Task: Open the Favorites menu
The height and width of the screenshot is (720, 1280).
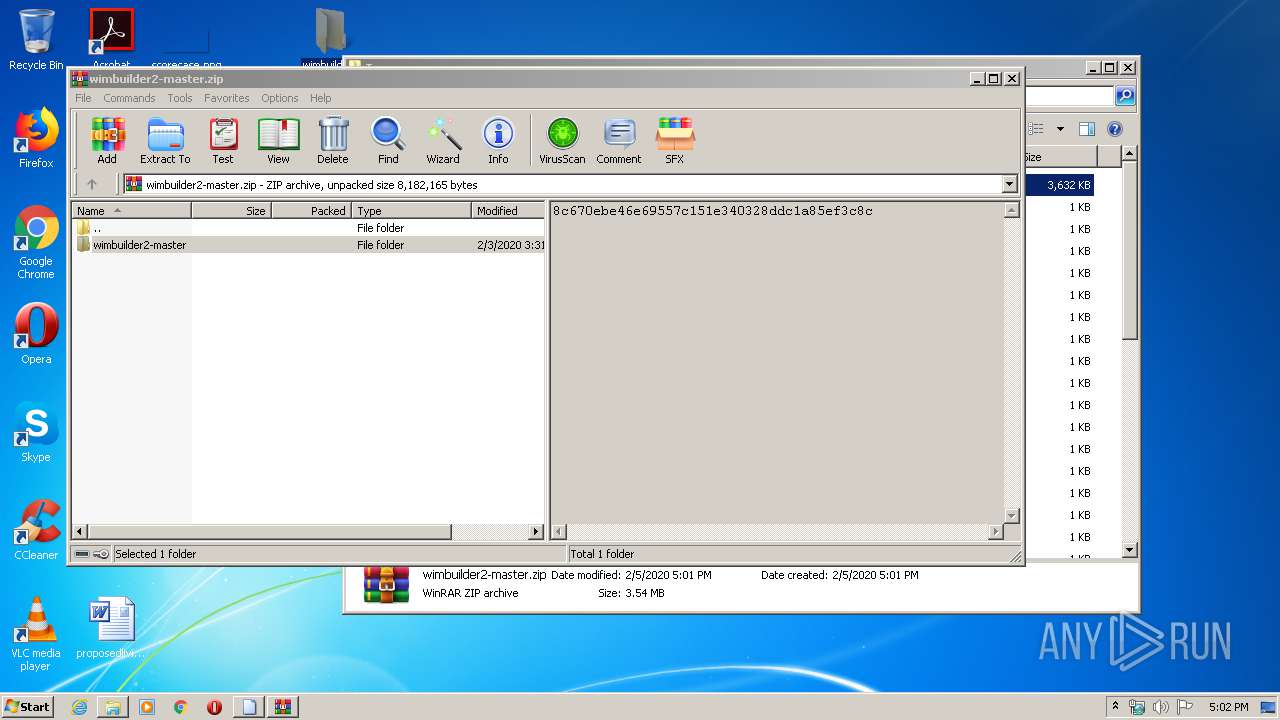Action: coord(227,98)
